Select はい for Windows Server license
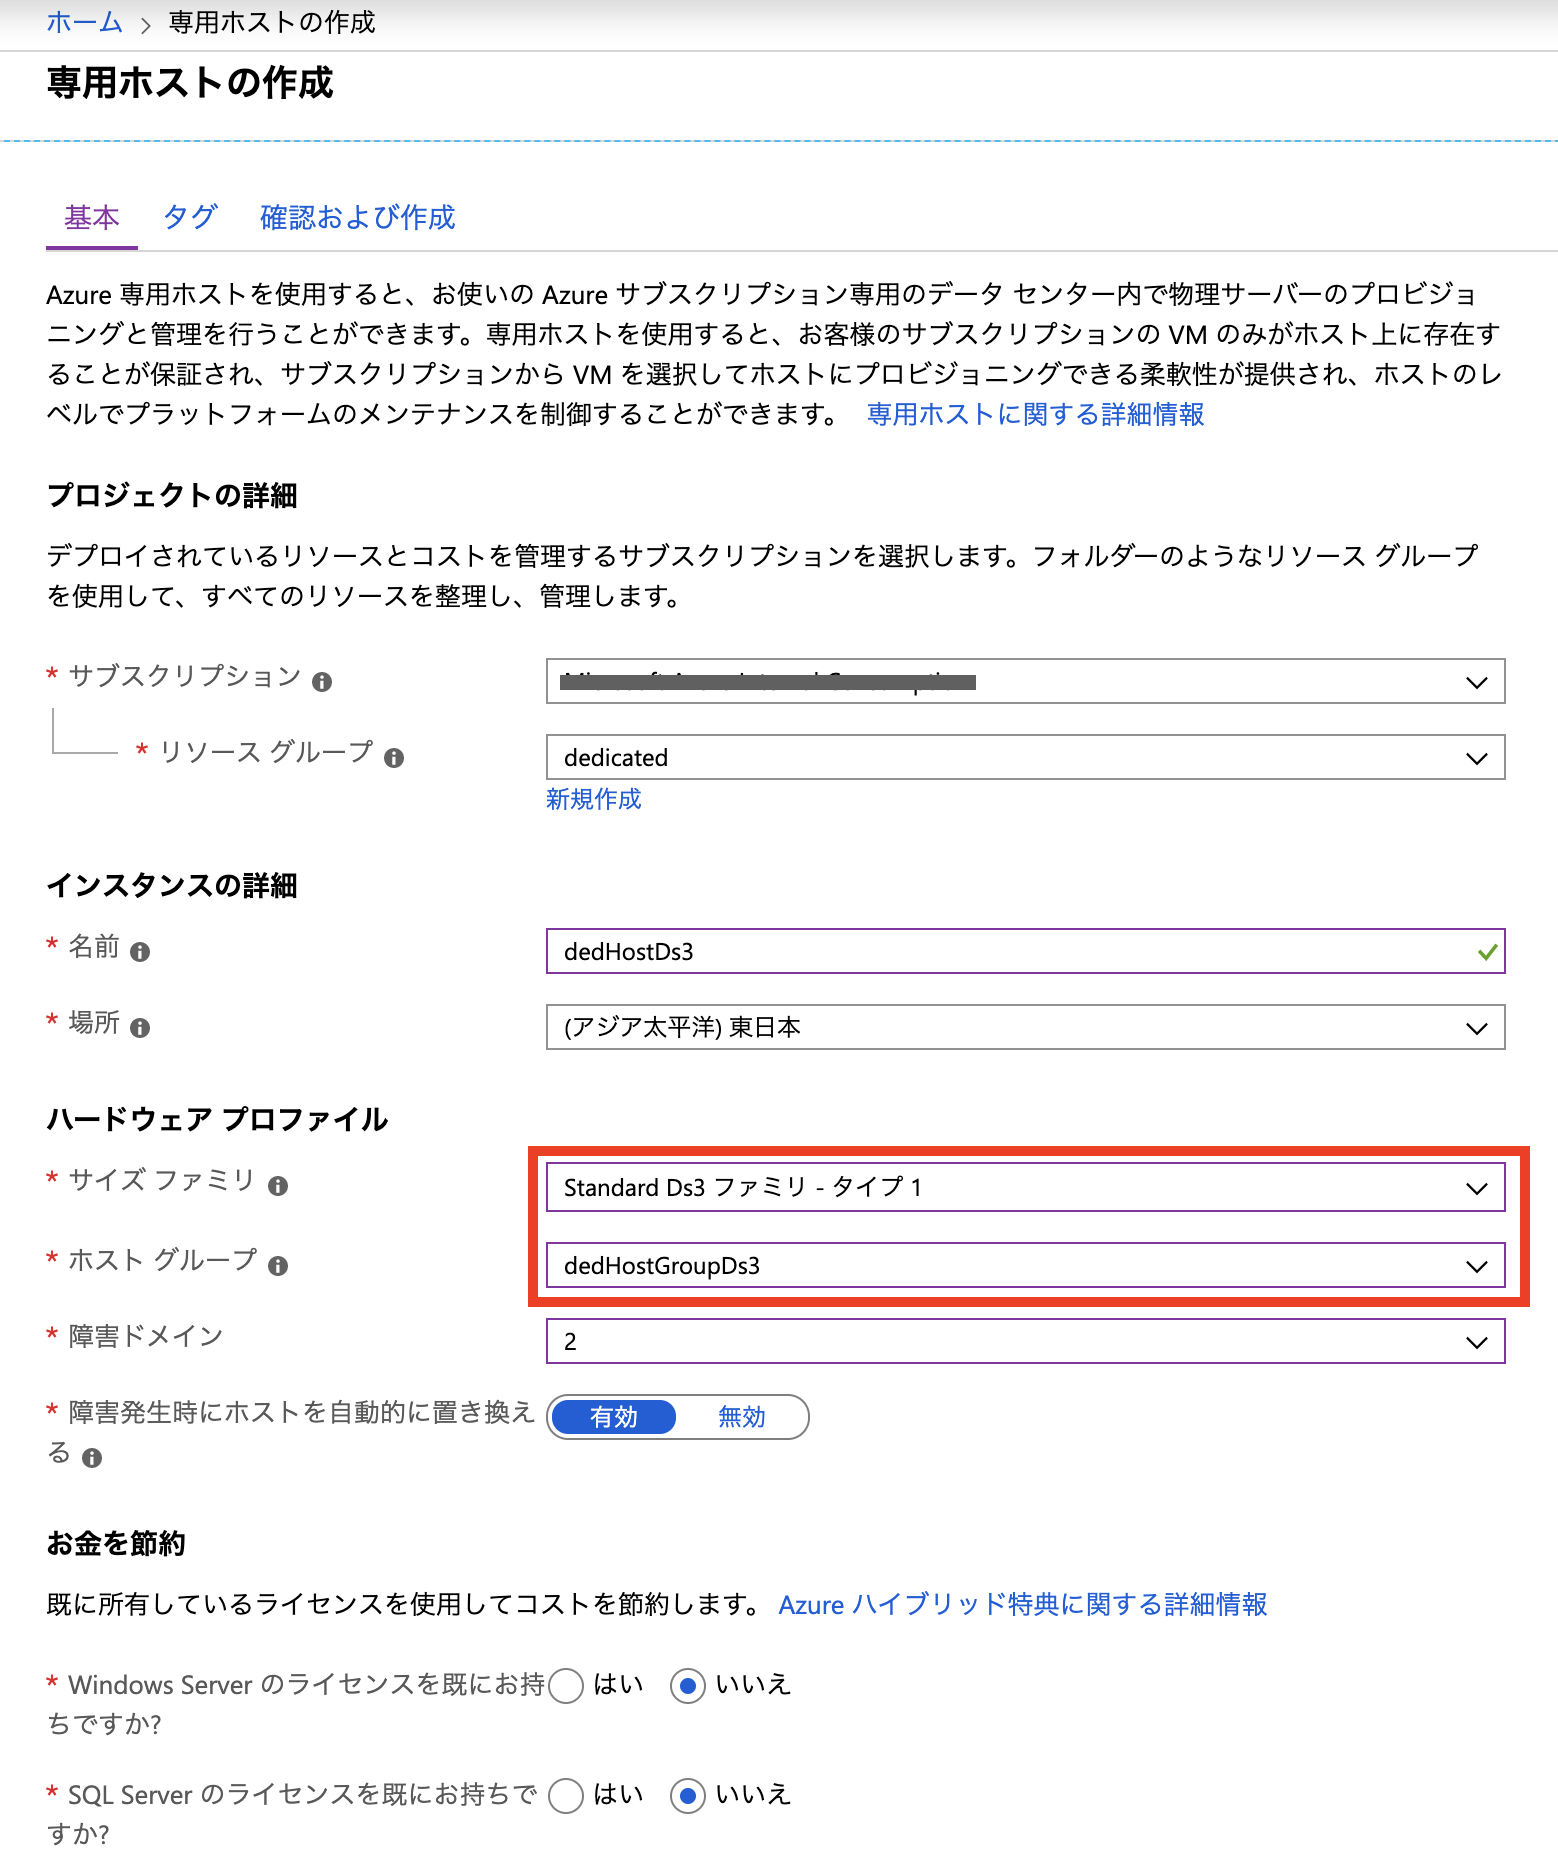This screenshot has width=1558, height=1858. coord(566,1686)
